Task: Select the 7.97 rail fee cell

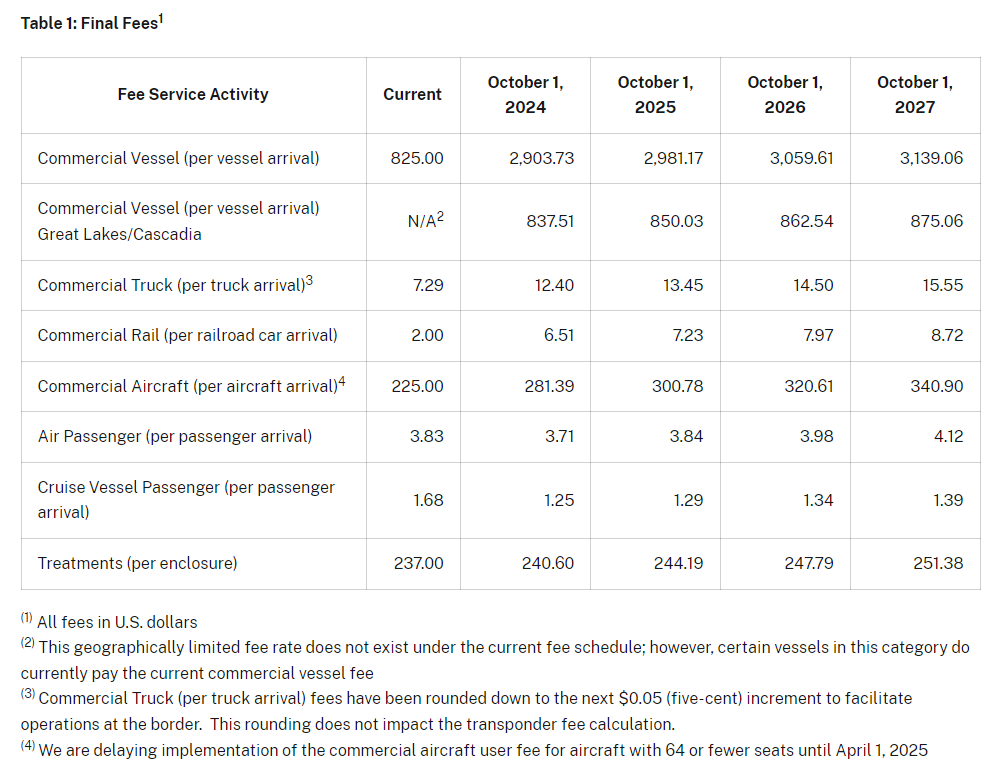Action: pyautogui.click(x=817, y=335)
